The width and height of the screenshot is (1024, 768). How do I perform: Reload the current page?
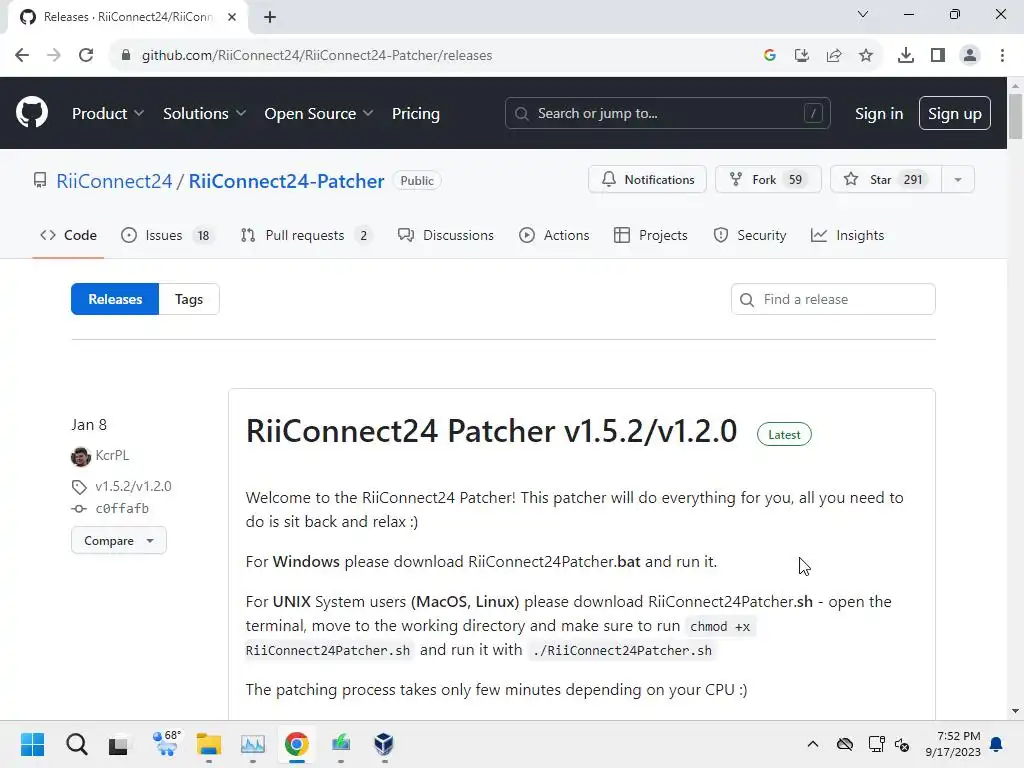point(86,56)
